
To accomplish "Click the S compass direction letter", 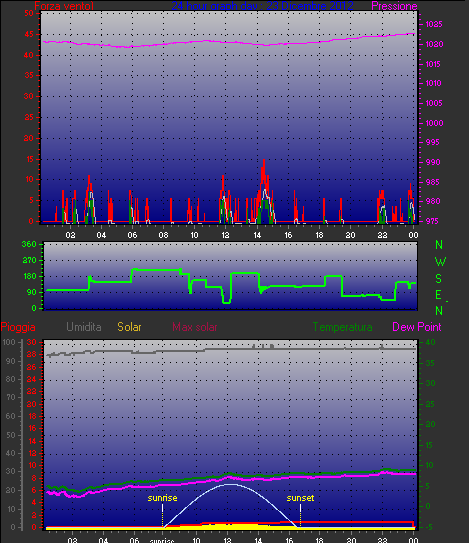I will [439, 278].
